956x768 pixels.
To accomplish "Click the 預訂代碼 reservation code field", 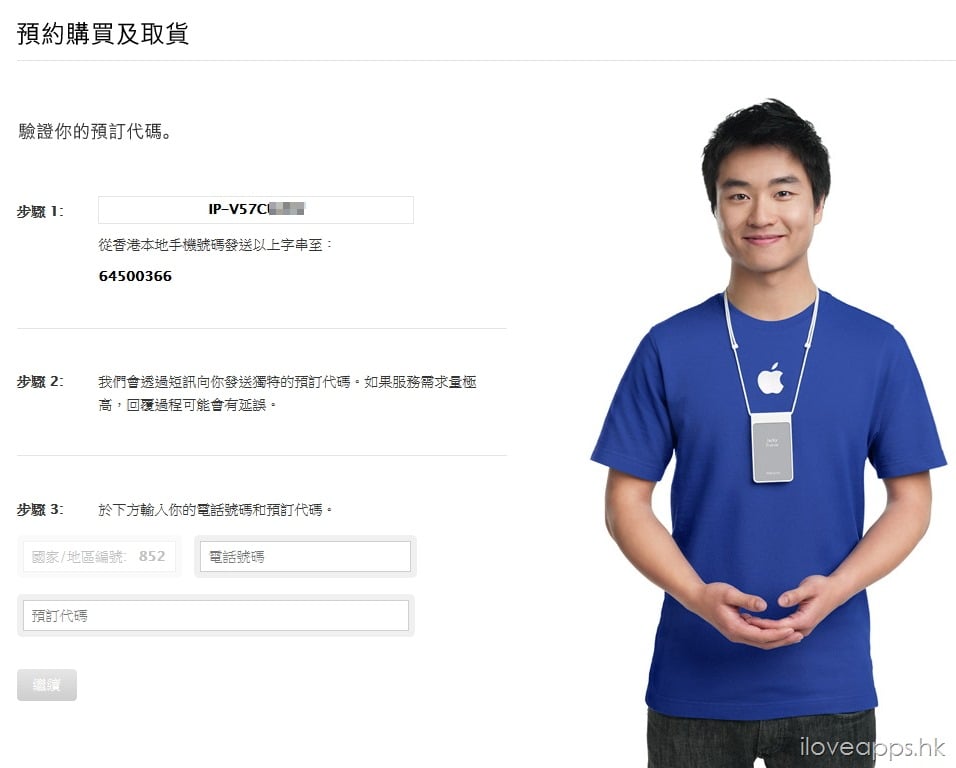I will [x=216, y=616].
